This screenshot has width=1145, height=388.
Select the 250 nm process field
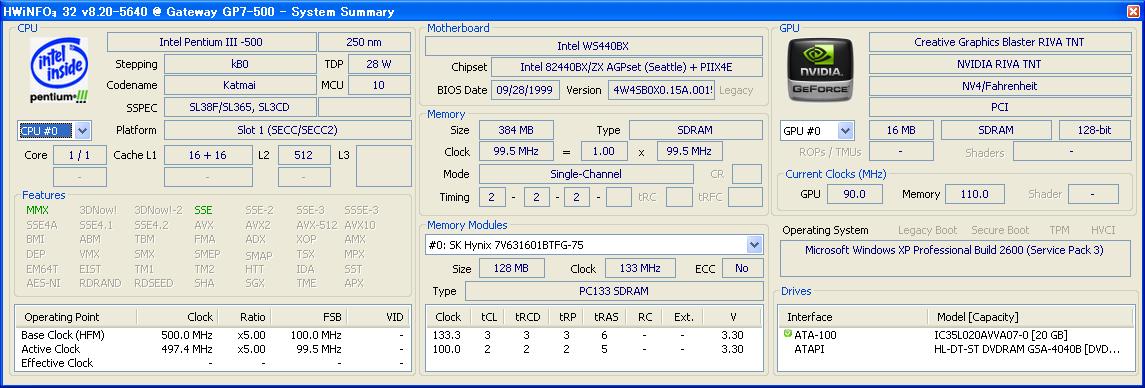point(364,42)
